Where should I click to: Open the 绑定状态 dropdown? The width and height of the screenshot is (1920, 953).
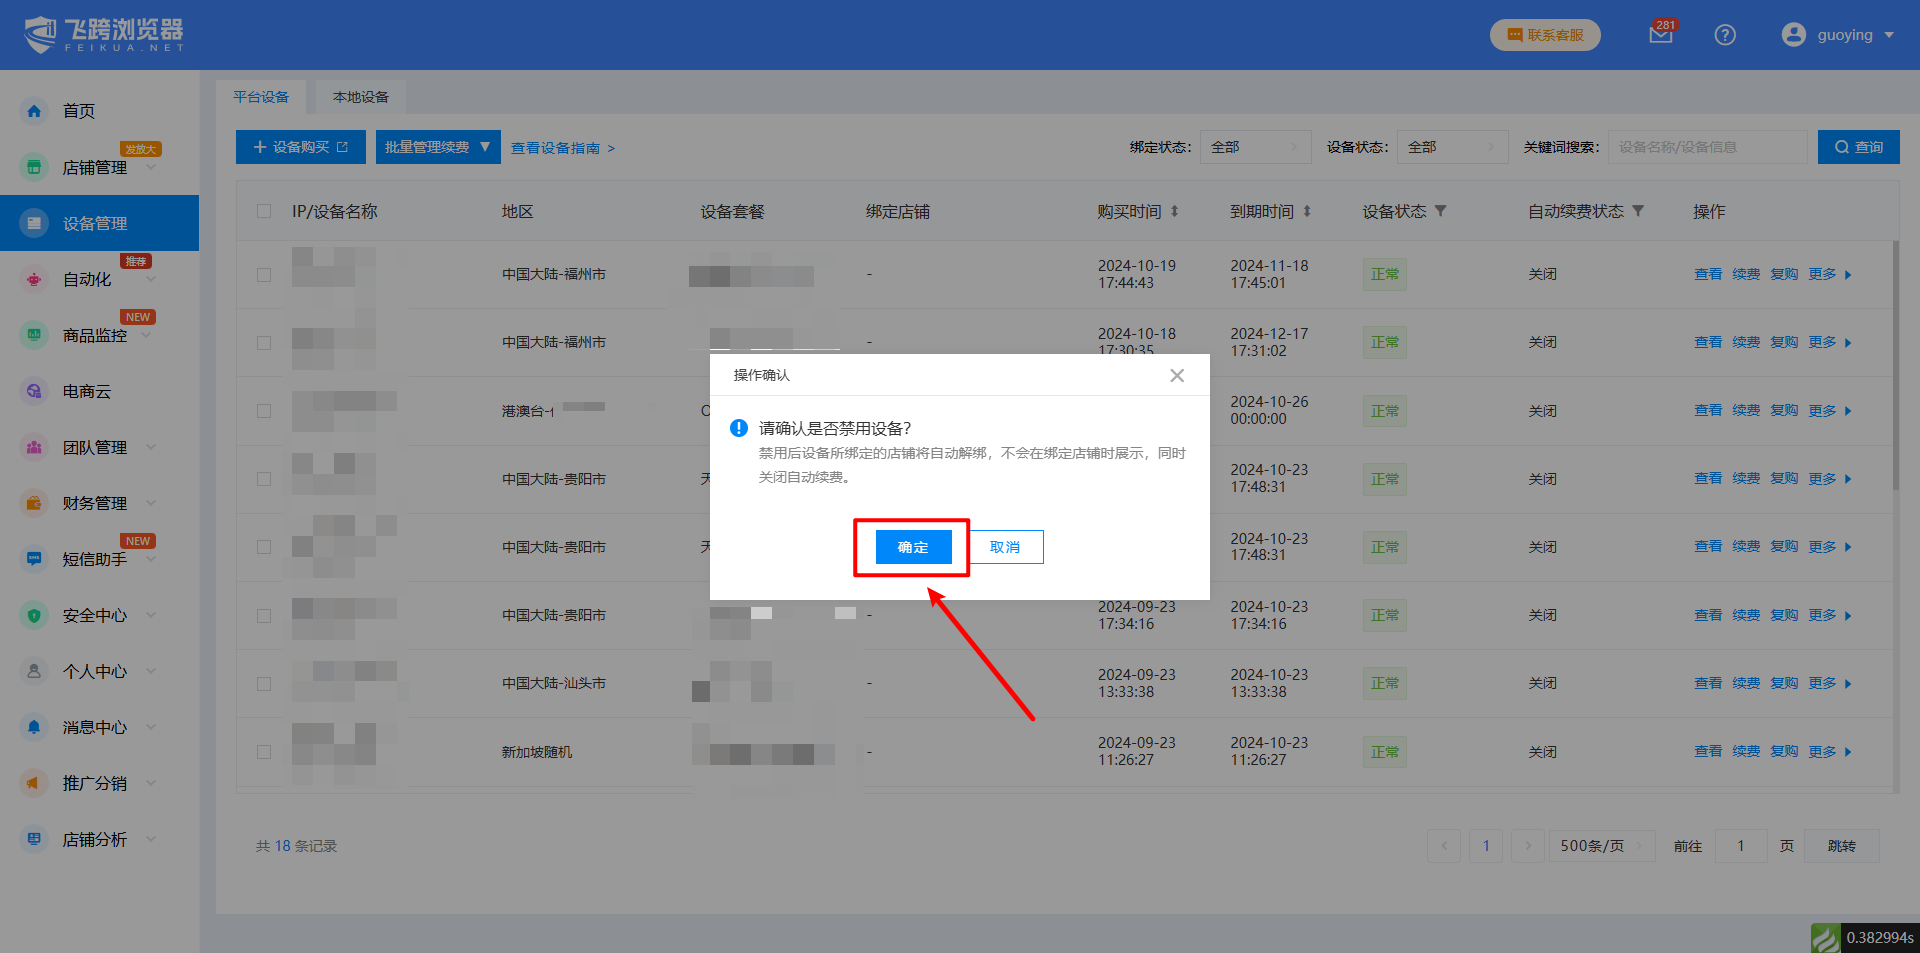click(x=1255, y=147)
